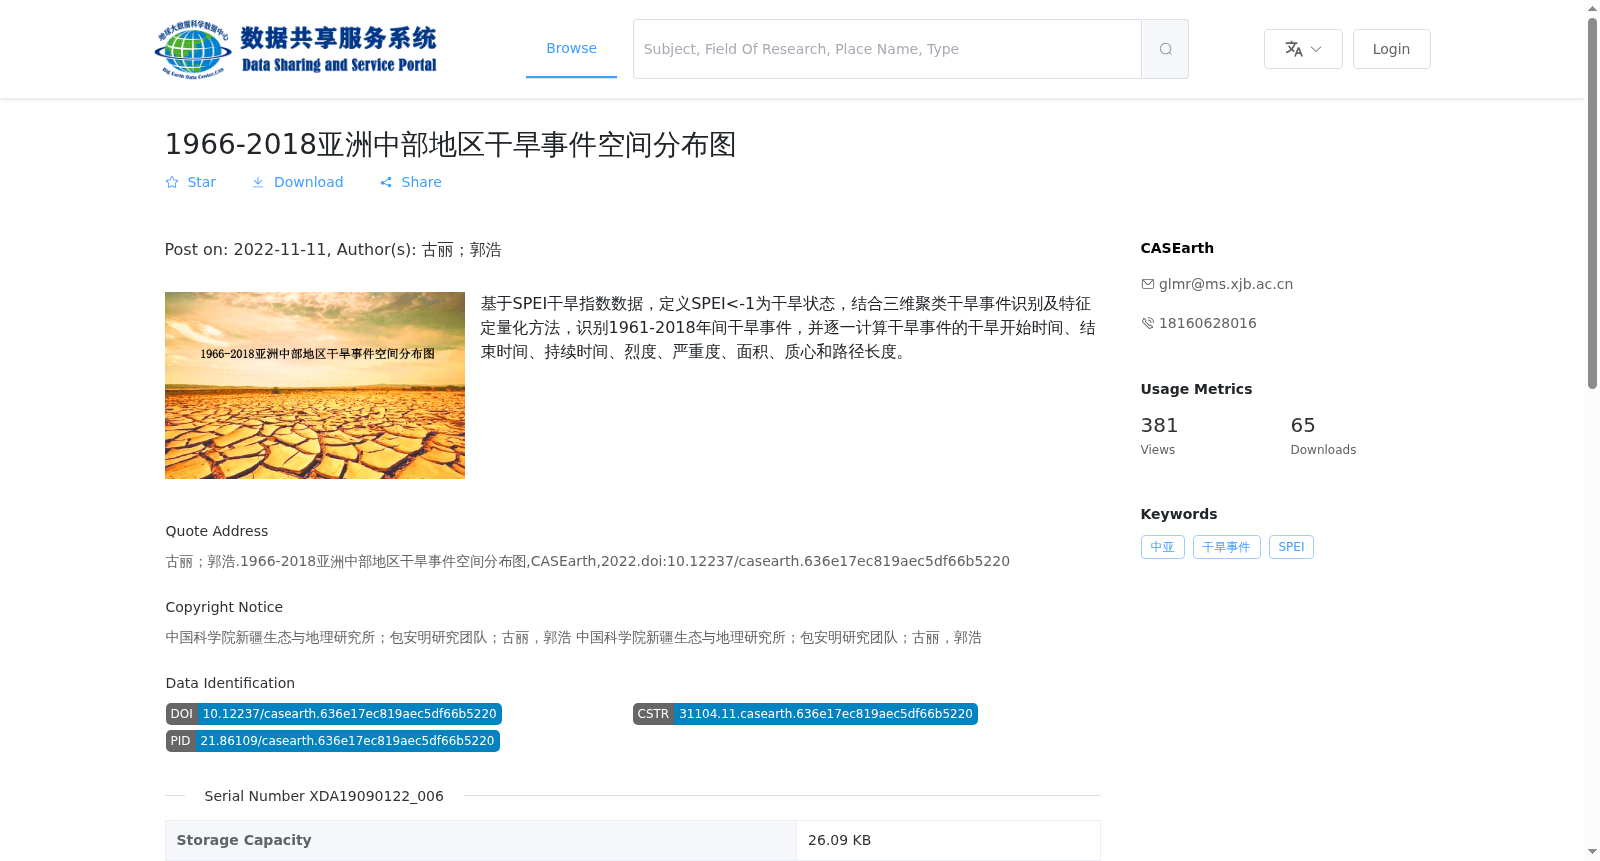Screen dimensions: 1600x861
Task: Click the Serial Number XDA19090122_006 label
Action: click(x=324, y=796)
